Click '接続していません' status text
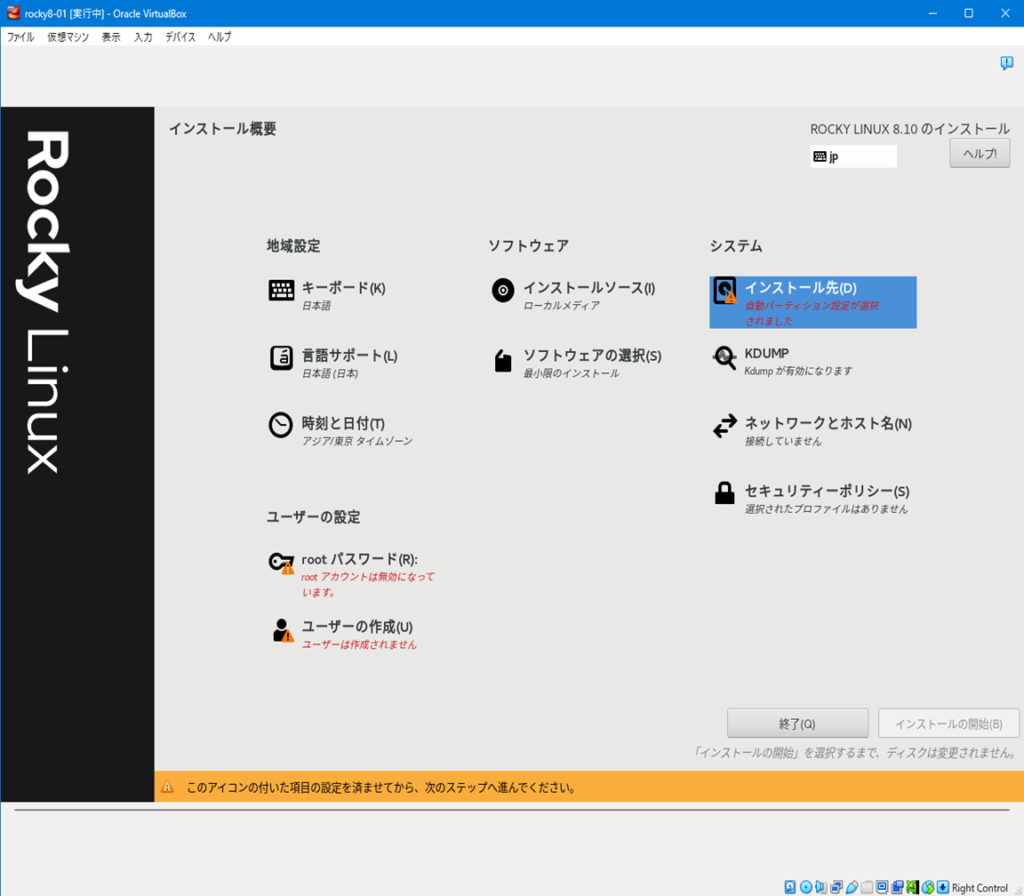Screen dimensions: 1024x896 click(783, 441)
